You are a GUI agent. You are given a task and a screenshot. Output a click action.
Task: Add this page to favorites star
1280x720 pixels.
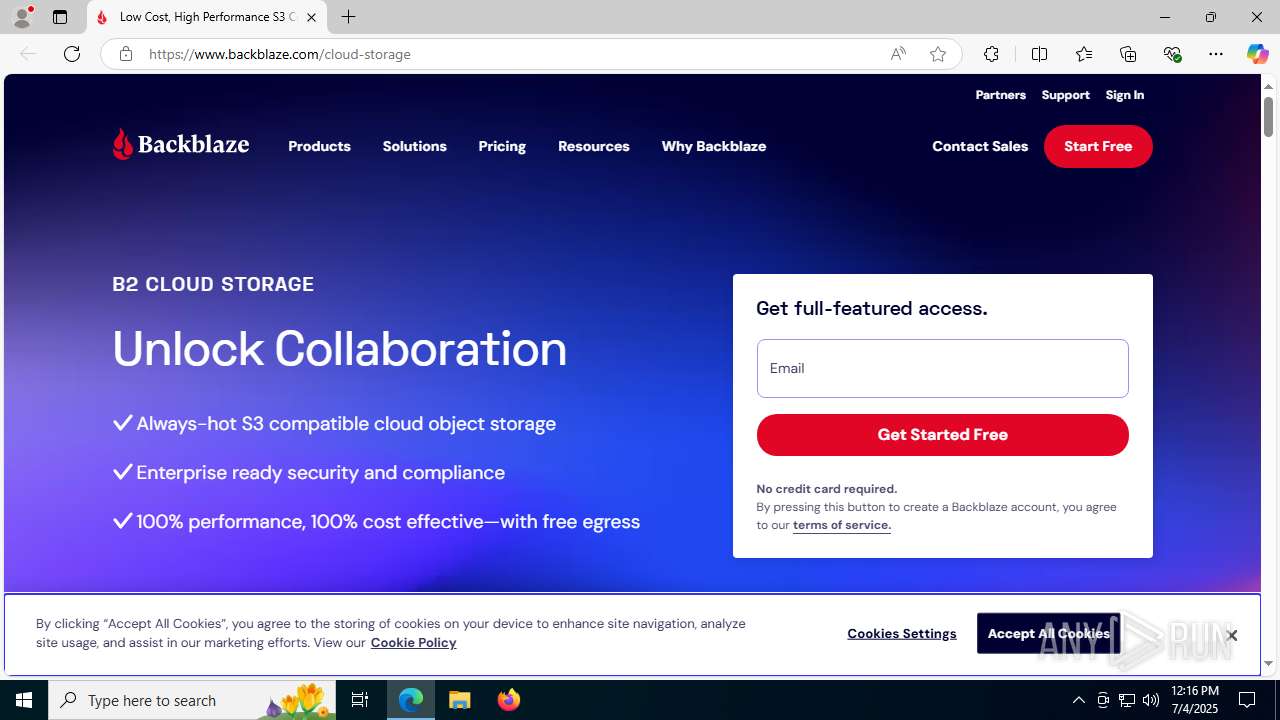(x=938, y=54)
